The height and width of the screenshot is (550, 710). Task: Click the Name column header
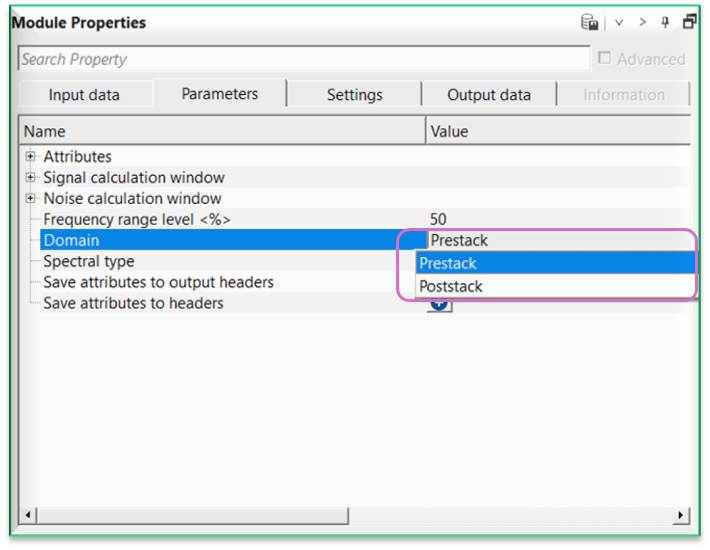coord(44,131)
